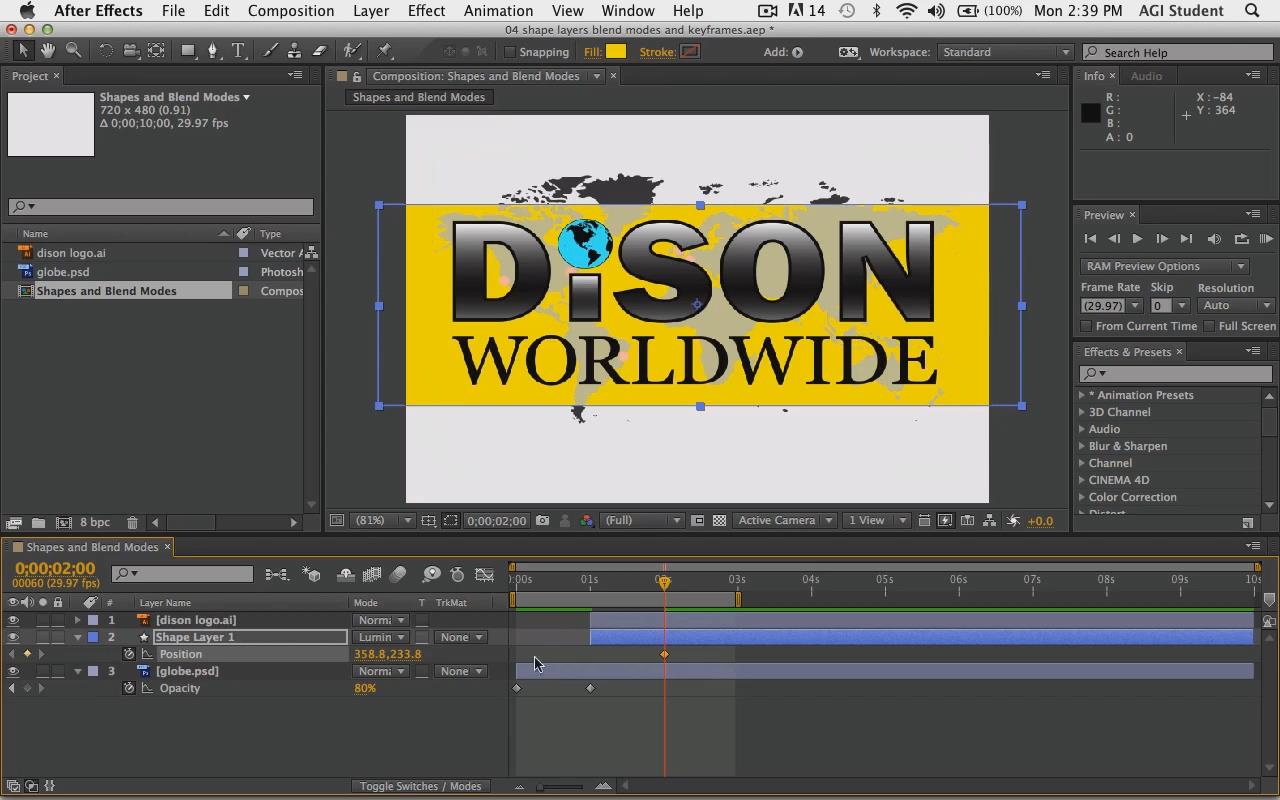Click the Opacity value 80%
The width and height of the screenshot is (1280, 800).
point(365,688)
